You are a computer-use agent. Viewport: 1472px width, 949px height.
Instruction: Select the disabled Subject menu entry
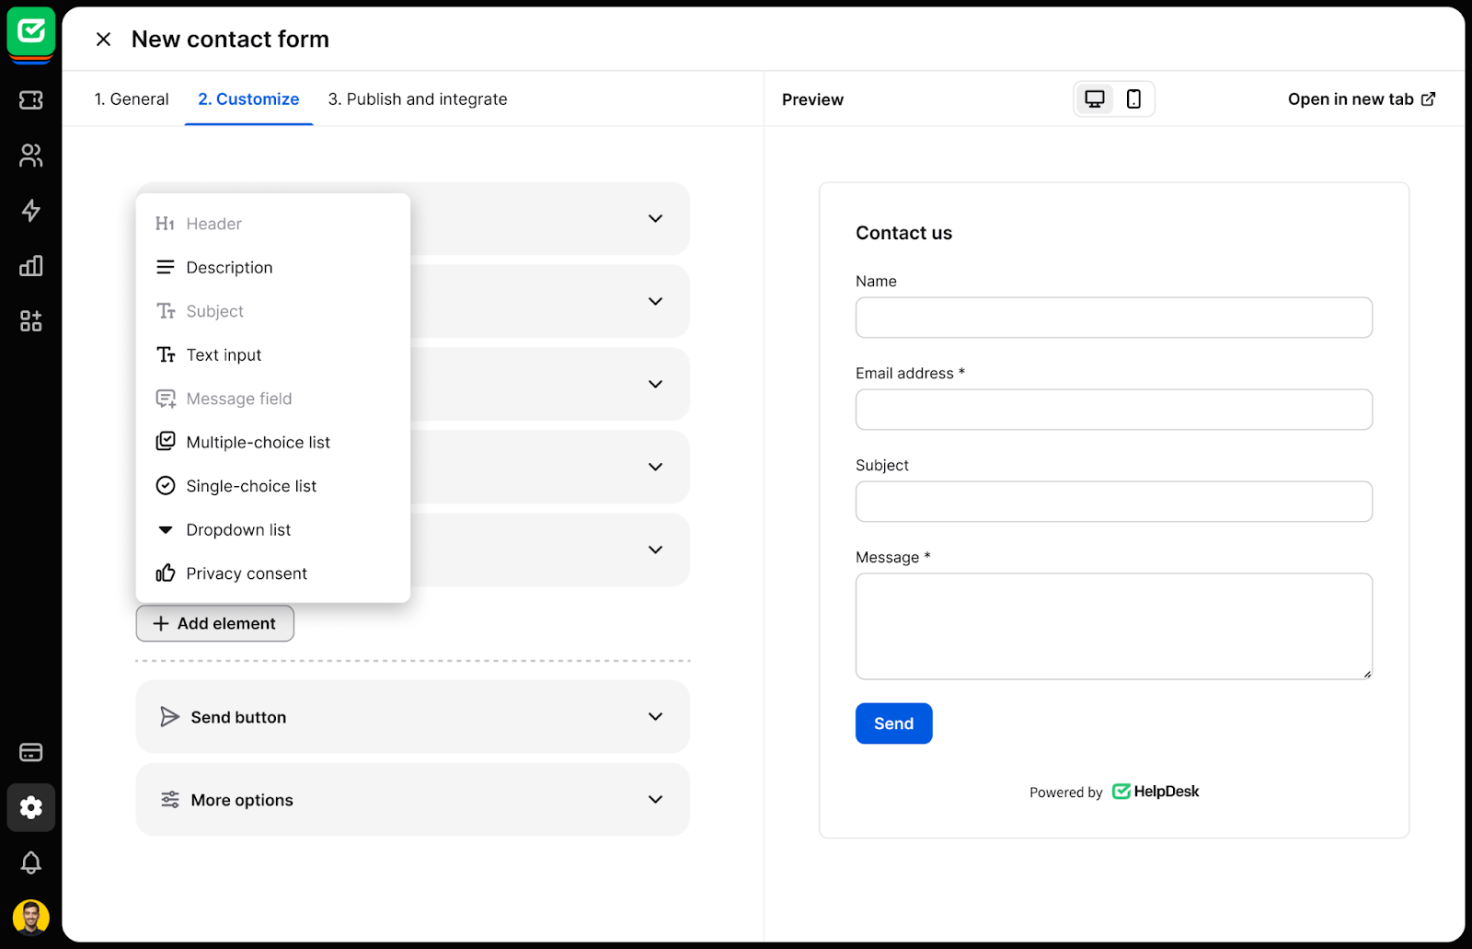coord(273,311)
